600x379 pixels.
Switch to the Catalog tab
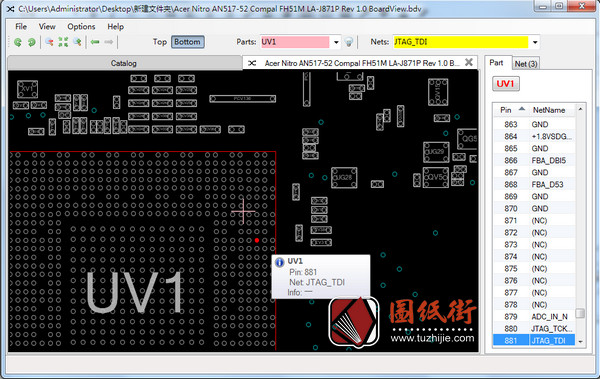(x=124, y=63)
